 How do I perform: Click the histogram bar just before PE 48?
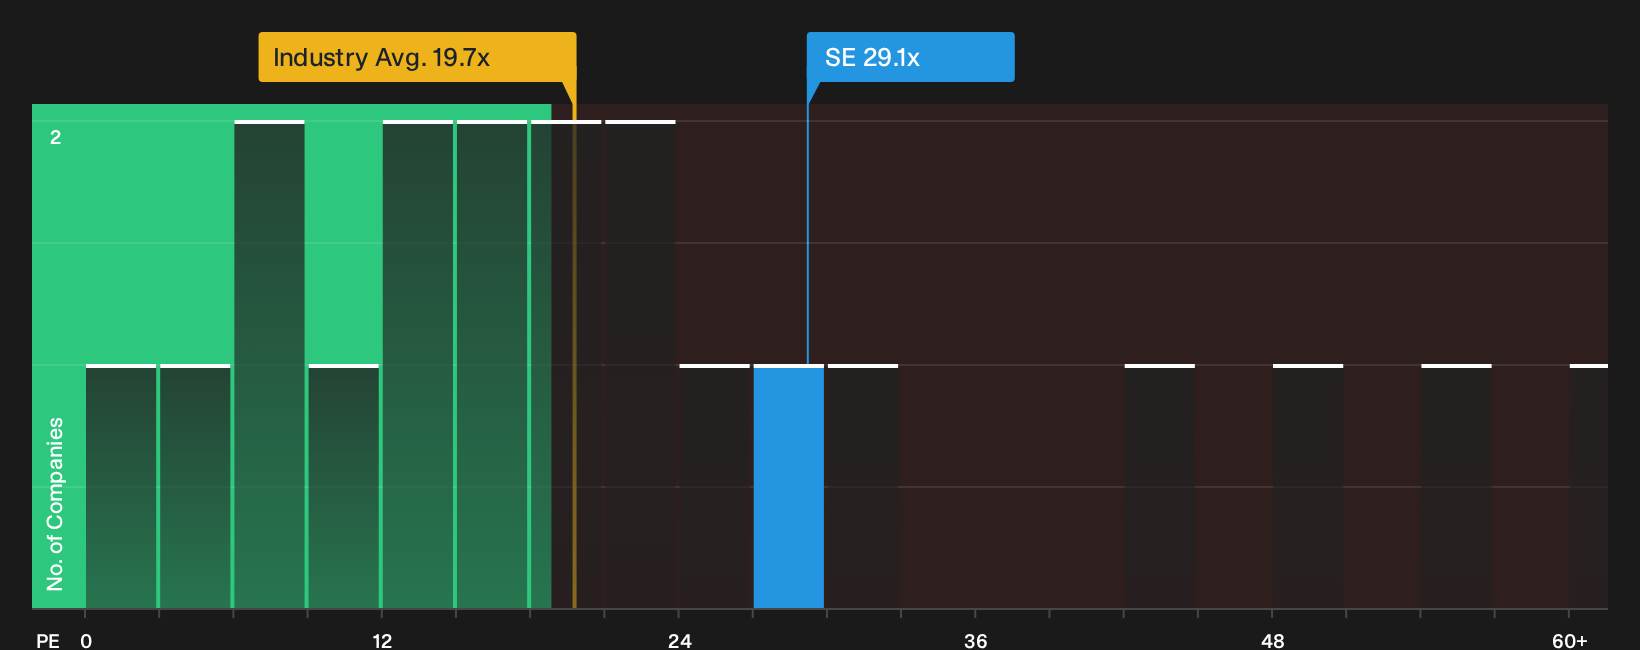(x=1160, y=487)
